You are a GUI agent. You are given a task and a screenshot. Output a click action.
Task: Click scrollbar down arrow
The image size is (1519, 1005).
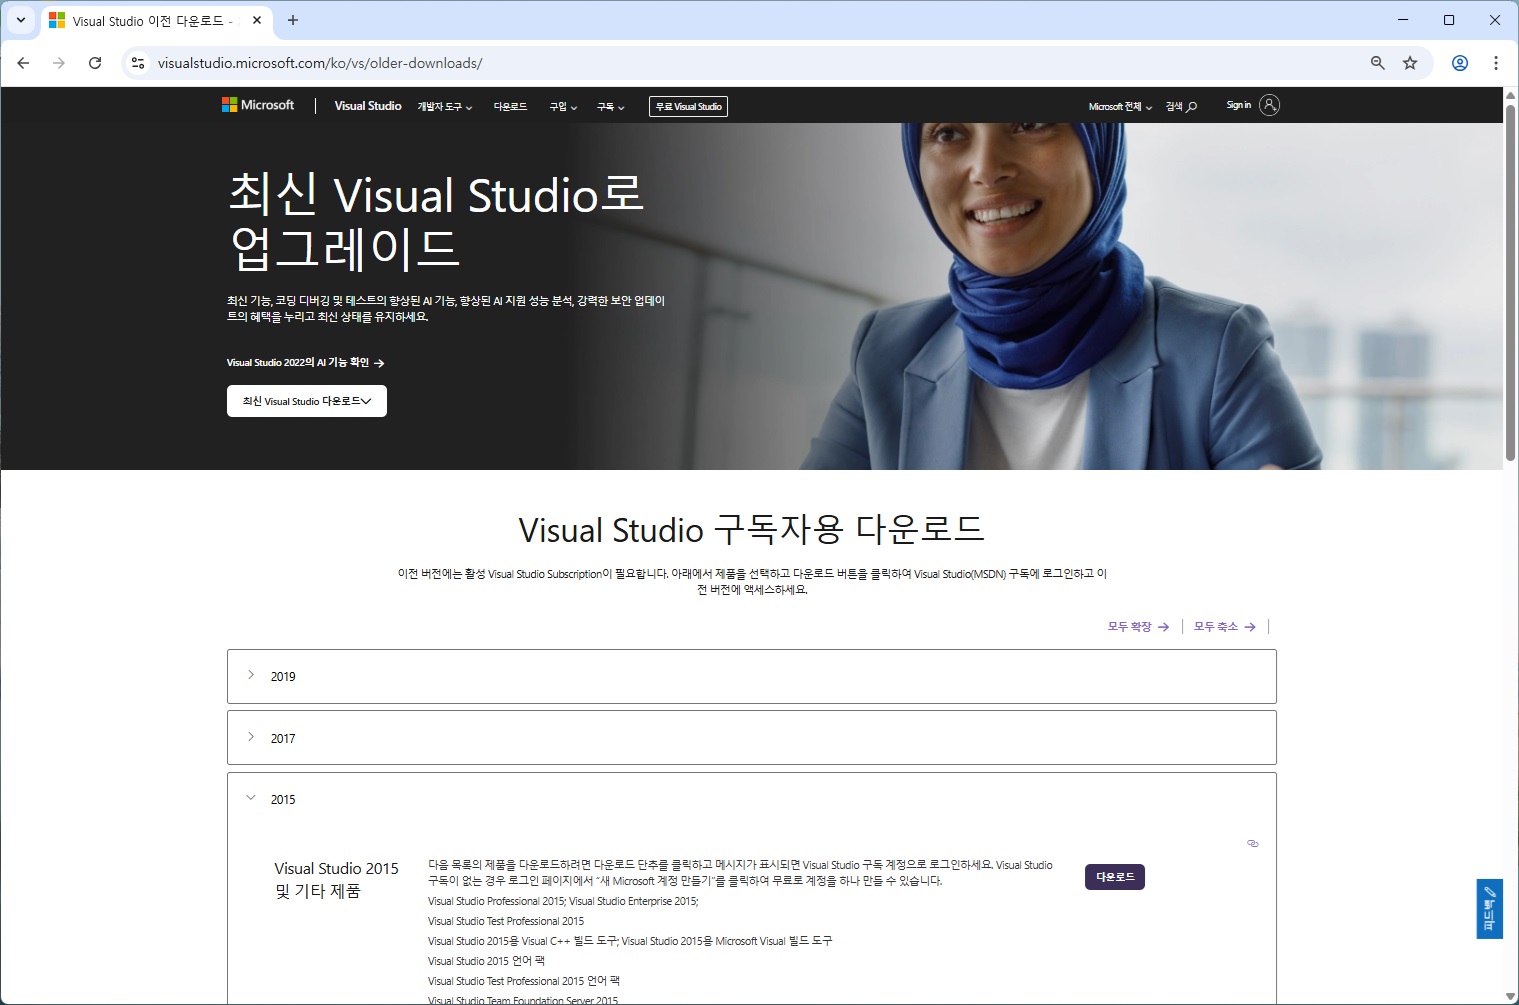point(1511,996)
